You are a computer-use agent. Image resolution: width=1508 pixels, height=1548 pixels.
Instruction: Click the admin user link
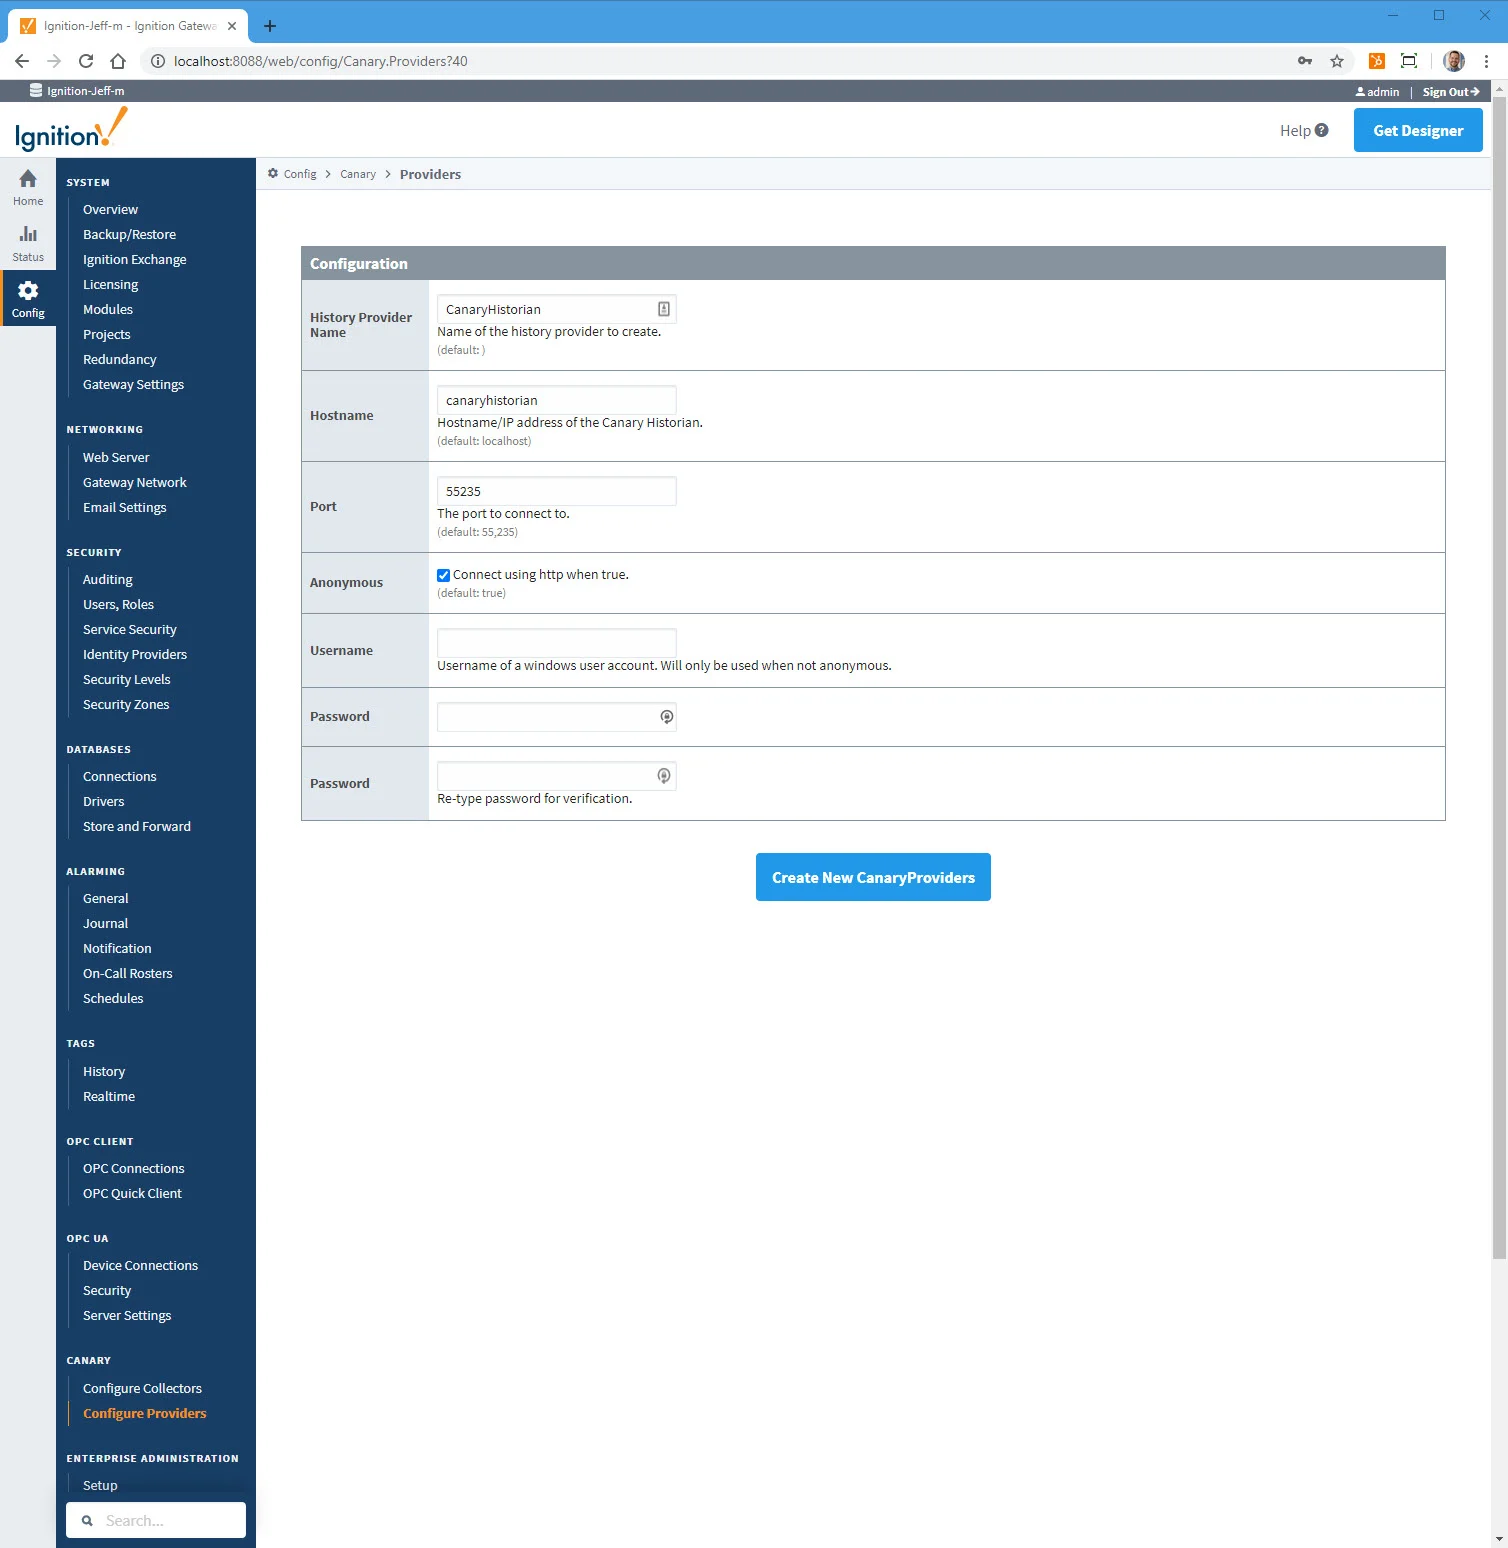(x=1377, y=92)
